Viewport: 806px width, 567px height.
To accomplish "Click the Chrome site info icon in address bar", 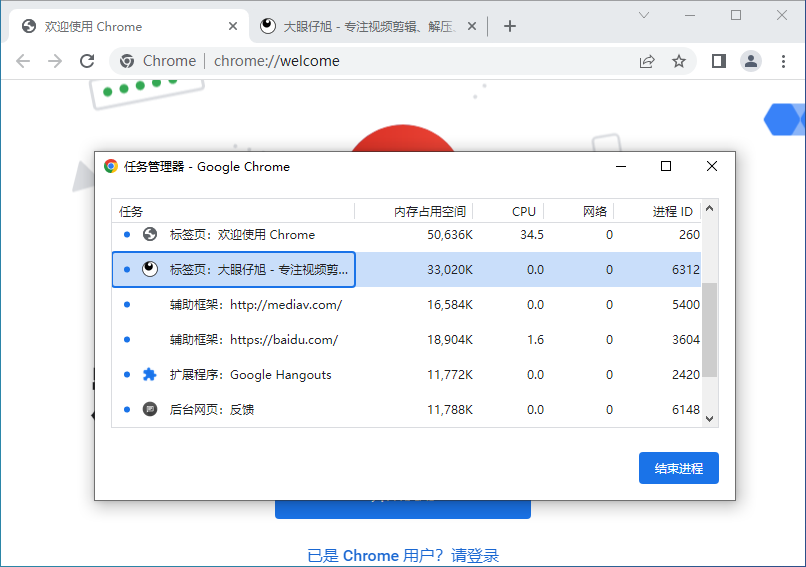I will (127, 61).
